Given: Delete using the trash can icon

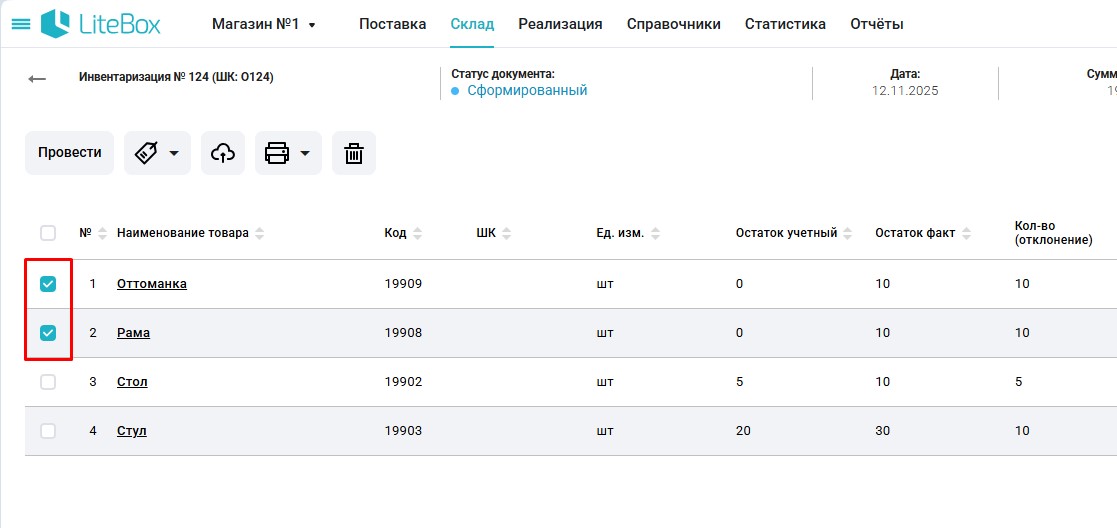Looking at the screenshot, I should (354, 152).
